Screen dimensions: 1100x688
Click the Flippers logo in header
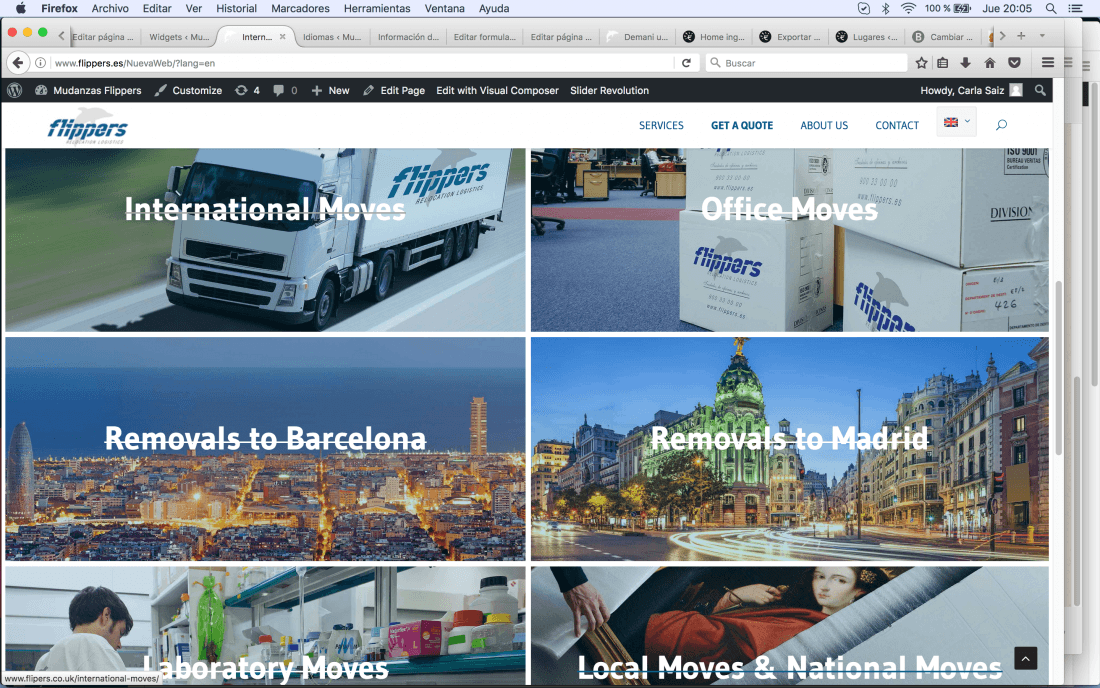88,126
